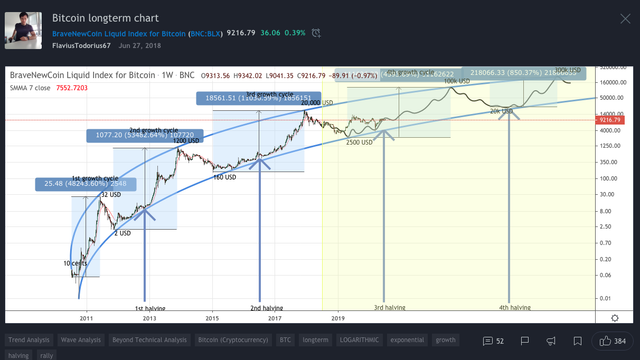Like the idea with thumbs-up 384

[x=612, y=341]
